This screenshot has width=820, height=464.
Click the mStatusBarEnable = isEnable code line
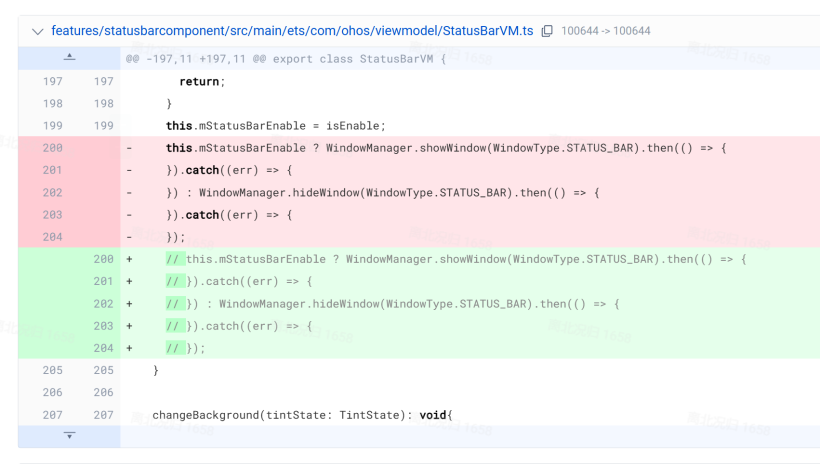click(275, 126)
